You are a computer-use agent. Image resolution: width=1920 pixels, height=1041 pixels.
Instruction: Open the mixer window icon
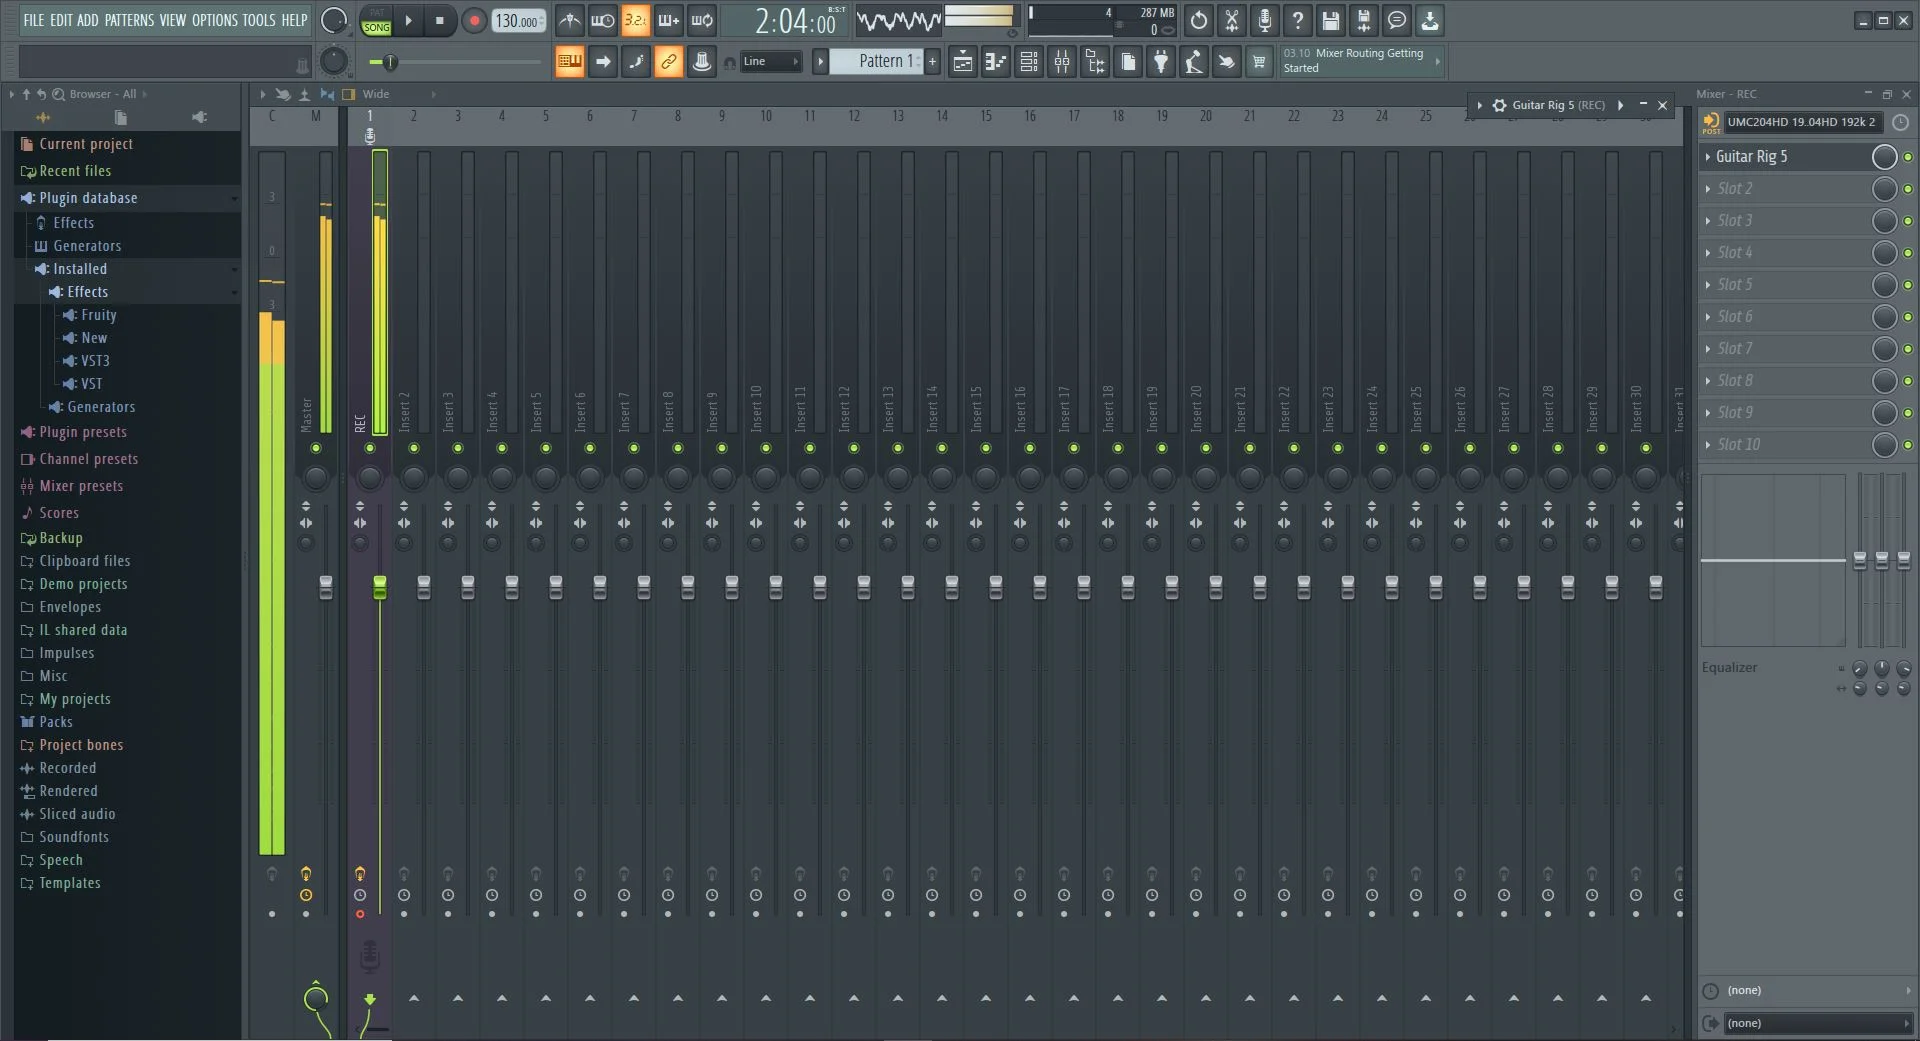(x=1062, y=62)
